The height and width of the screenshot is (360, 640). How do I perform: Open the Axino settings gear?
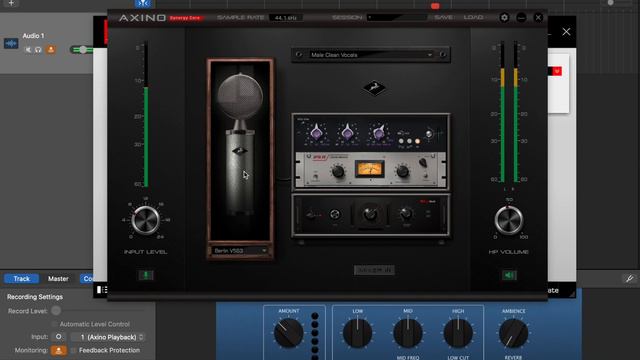(x=504, y=18)
